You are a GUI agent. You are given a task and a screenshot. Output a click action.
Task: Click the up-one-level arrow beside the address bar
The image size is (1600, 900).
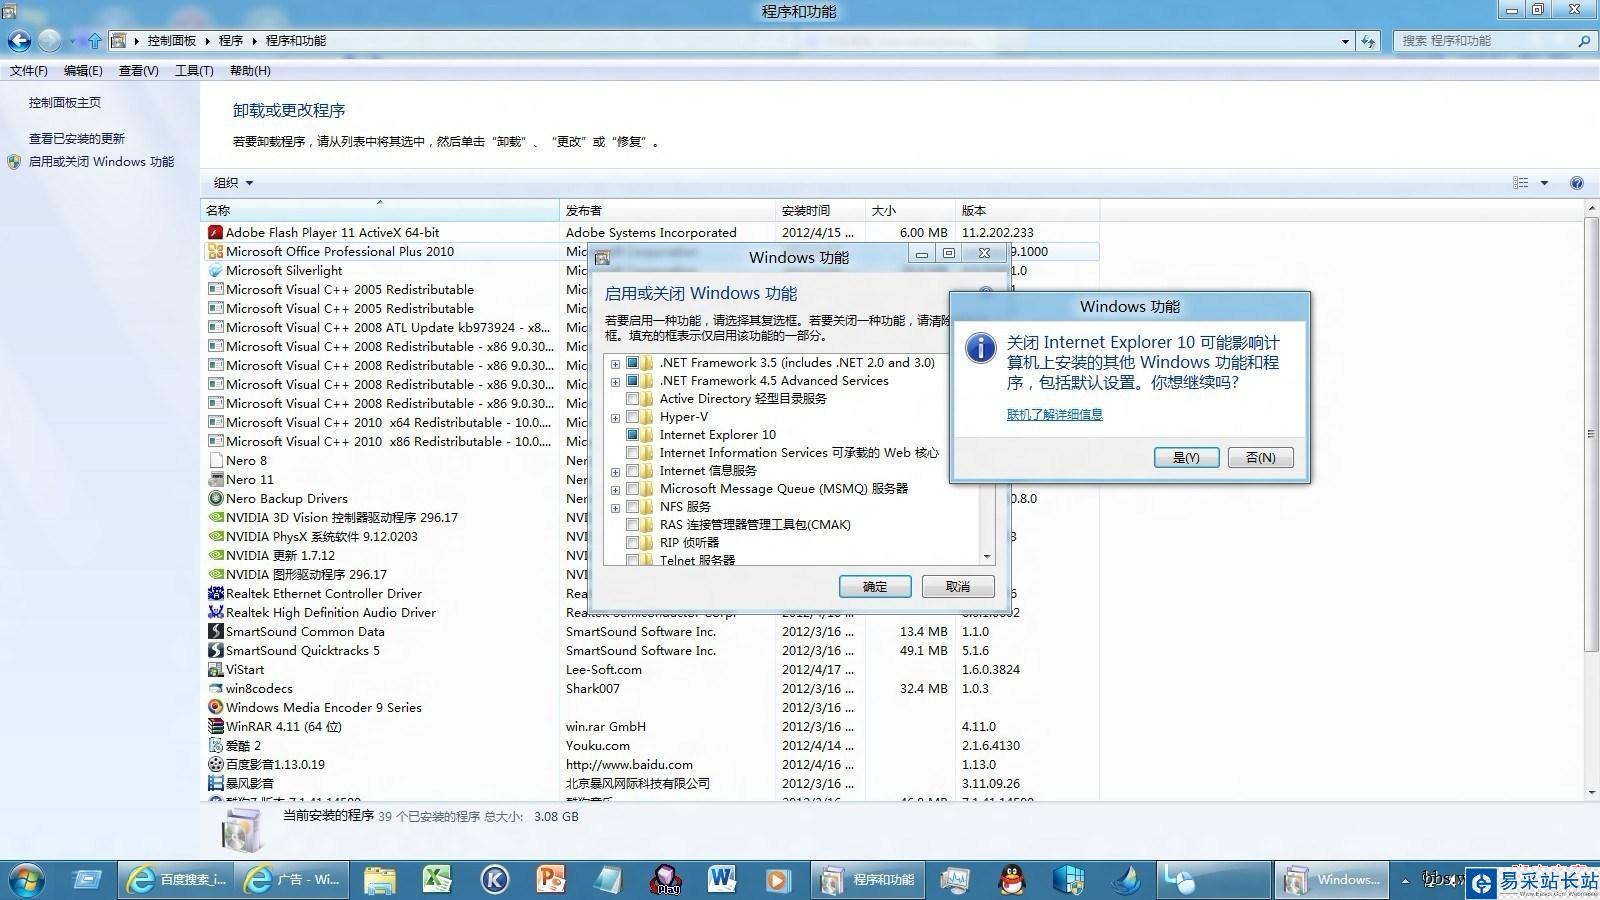pos(95,41)
